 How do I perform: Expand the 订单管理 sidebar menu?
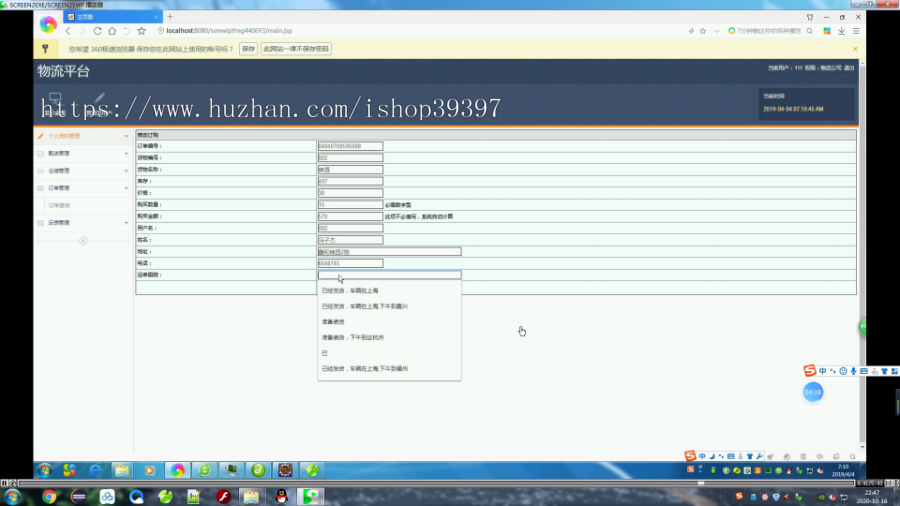82,188
